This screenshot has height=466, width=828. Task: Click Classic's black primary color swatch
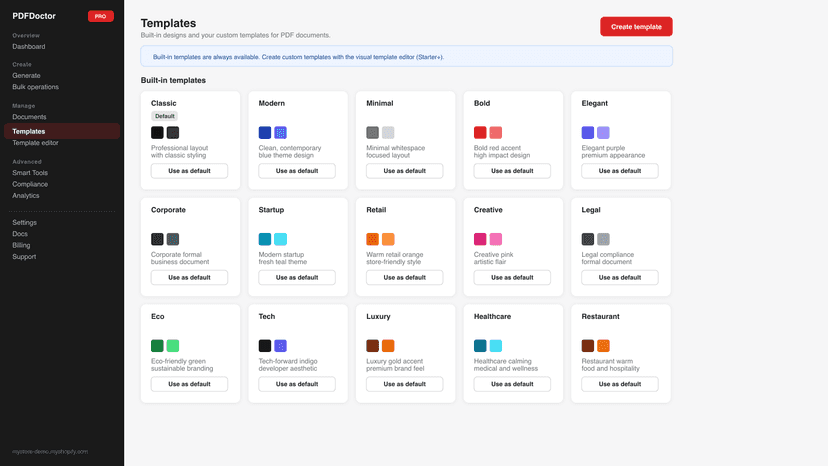tap(157, 133)
